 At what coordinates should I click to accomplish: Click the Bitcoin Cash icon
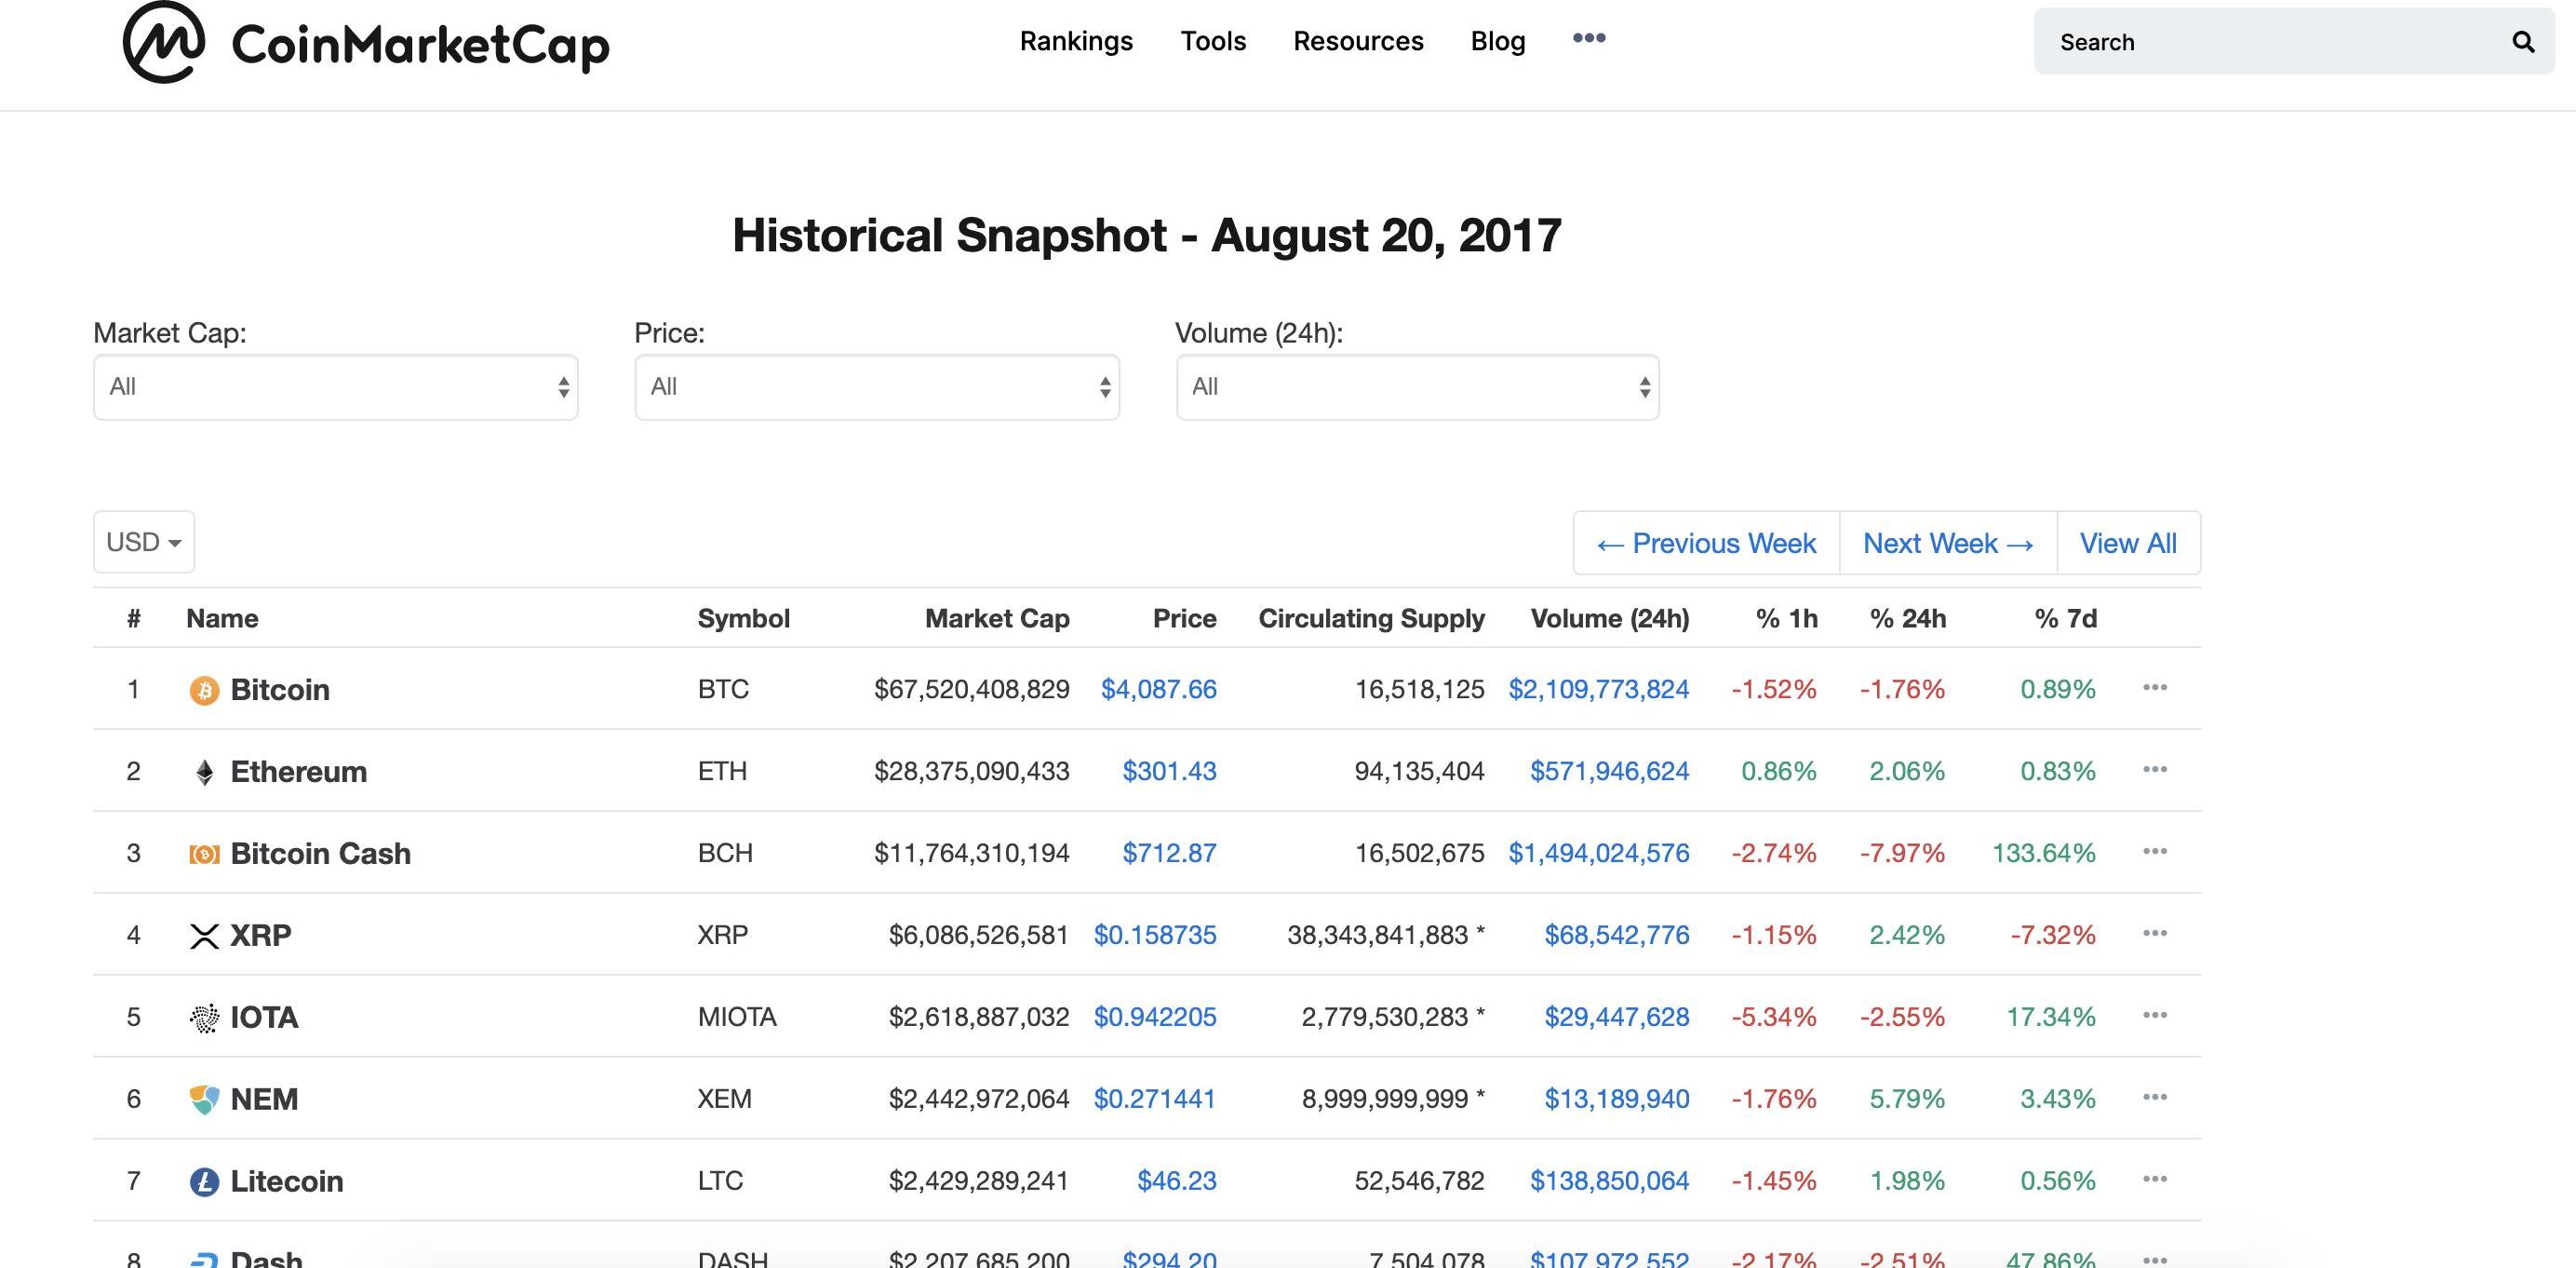204,854
